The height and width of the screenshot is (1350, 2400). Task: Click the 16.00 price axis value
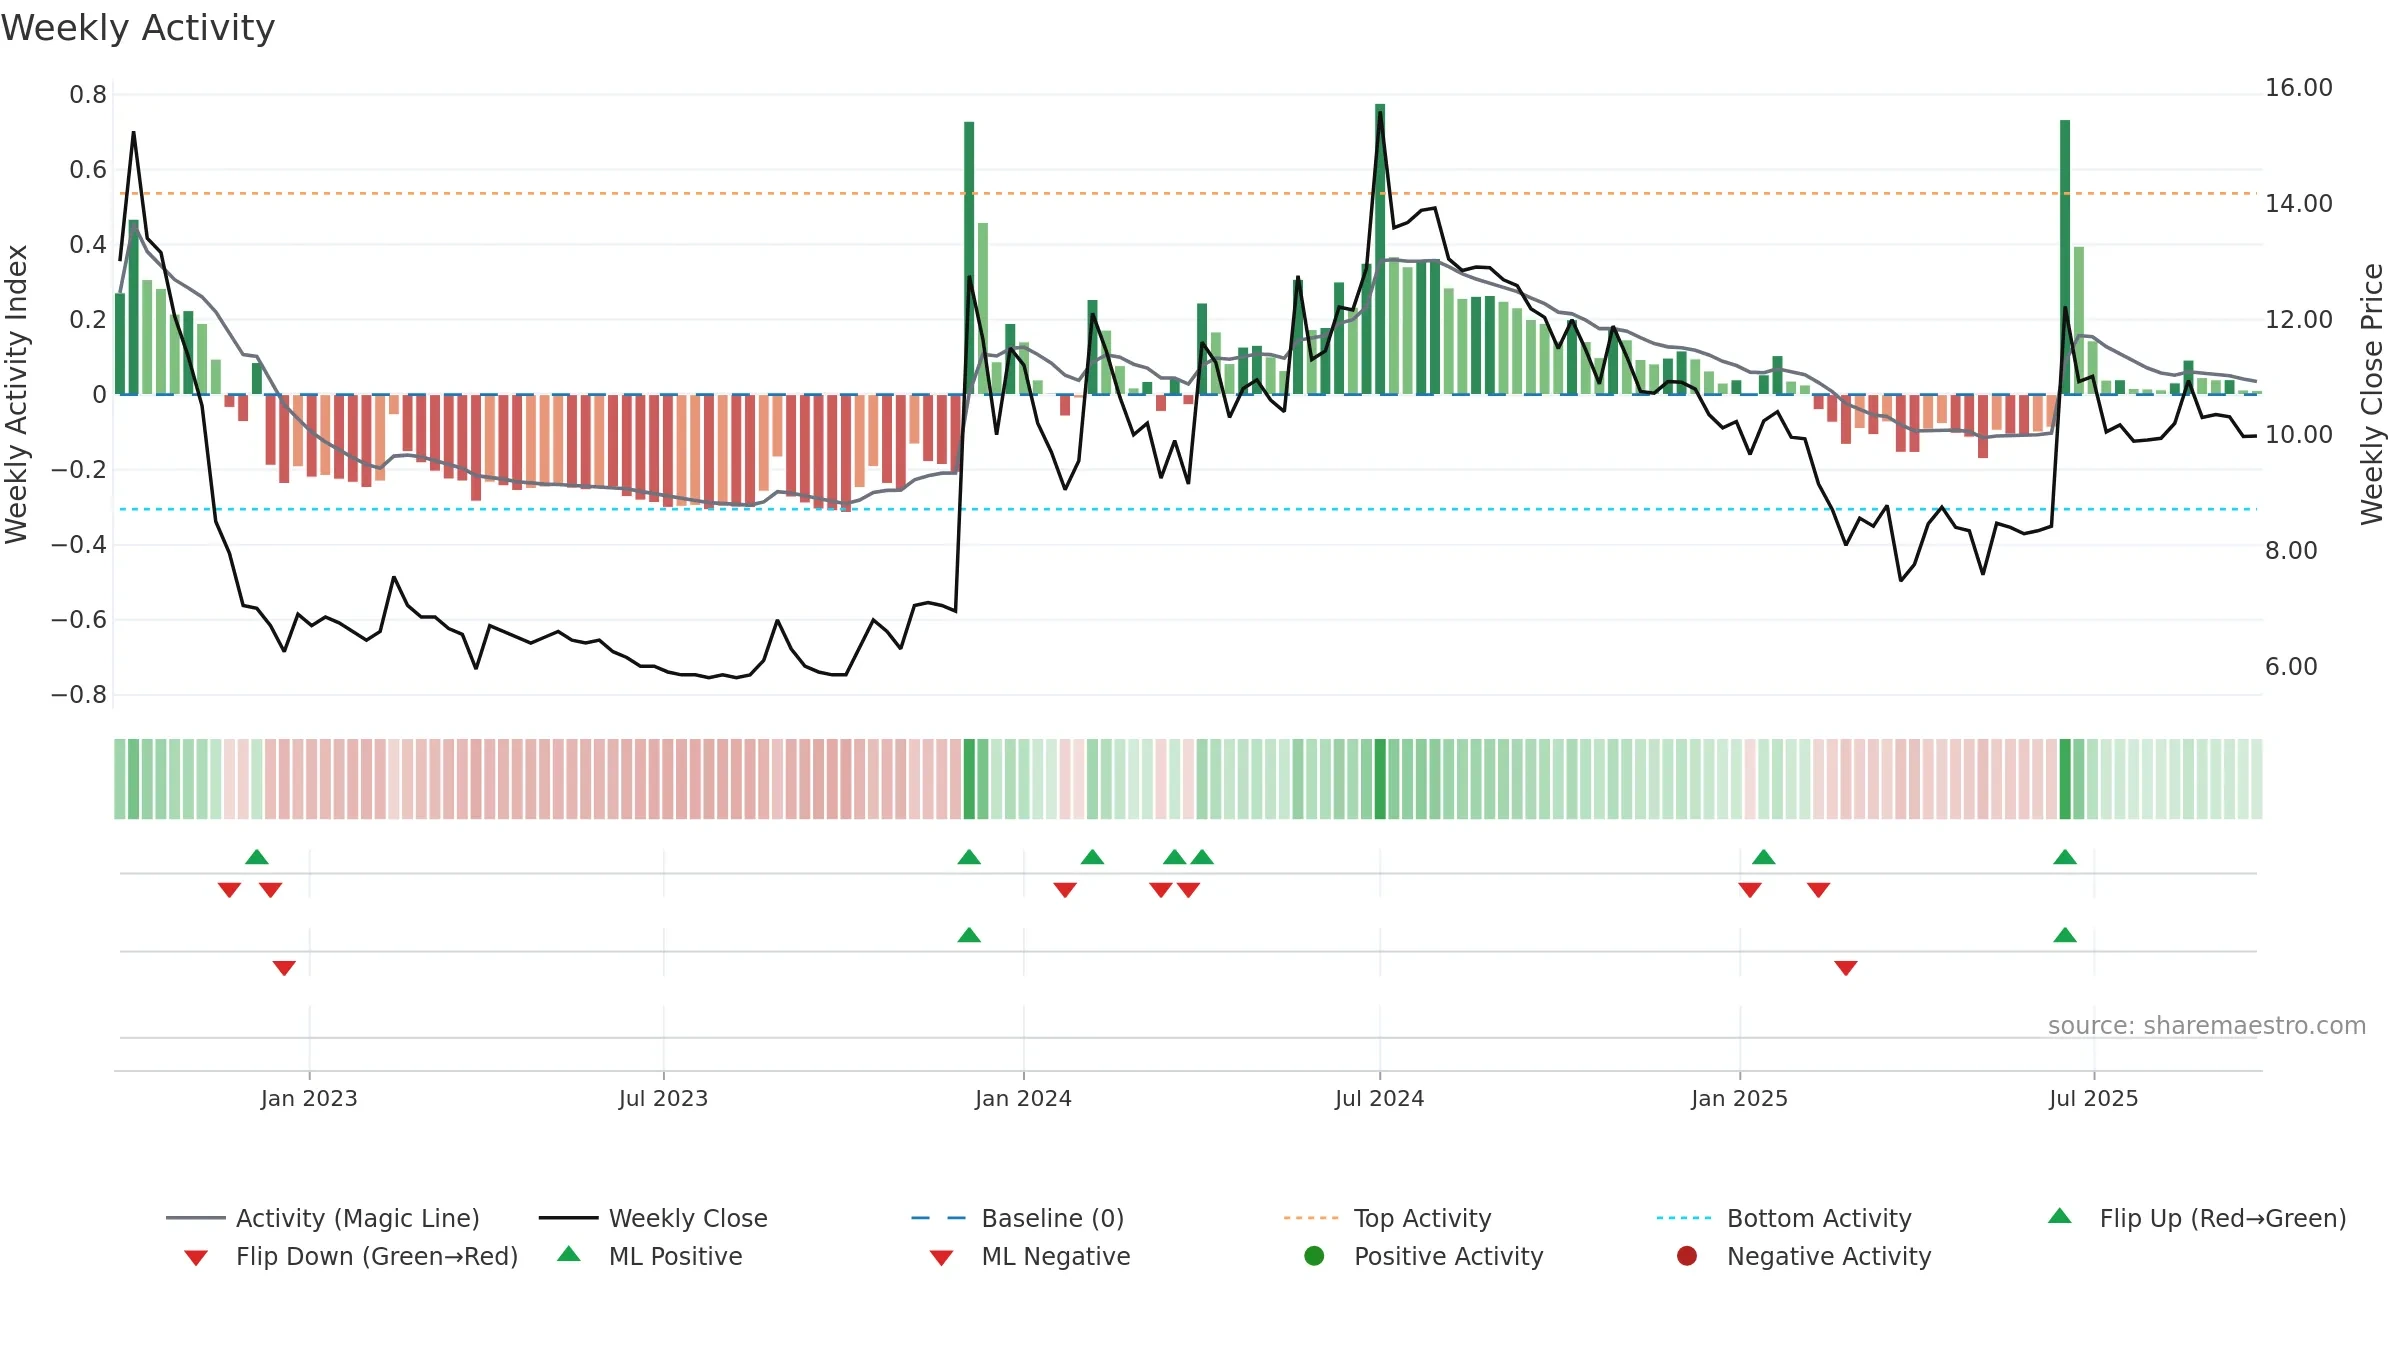click(2298, 88)
